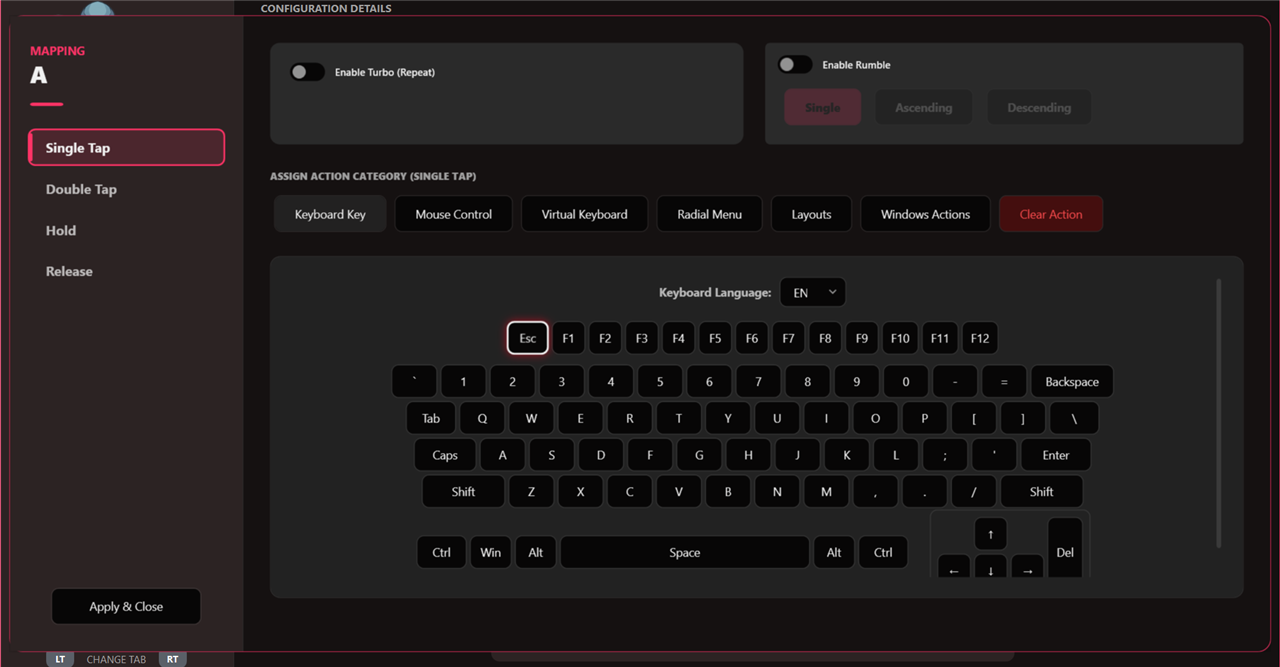Click the LT change tab icon

coord(60,659)
